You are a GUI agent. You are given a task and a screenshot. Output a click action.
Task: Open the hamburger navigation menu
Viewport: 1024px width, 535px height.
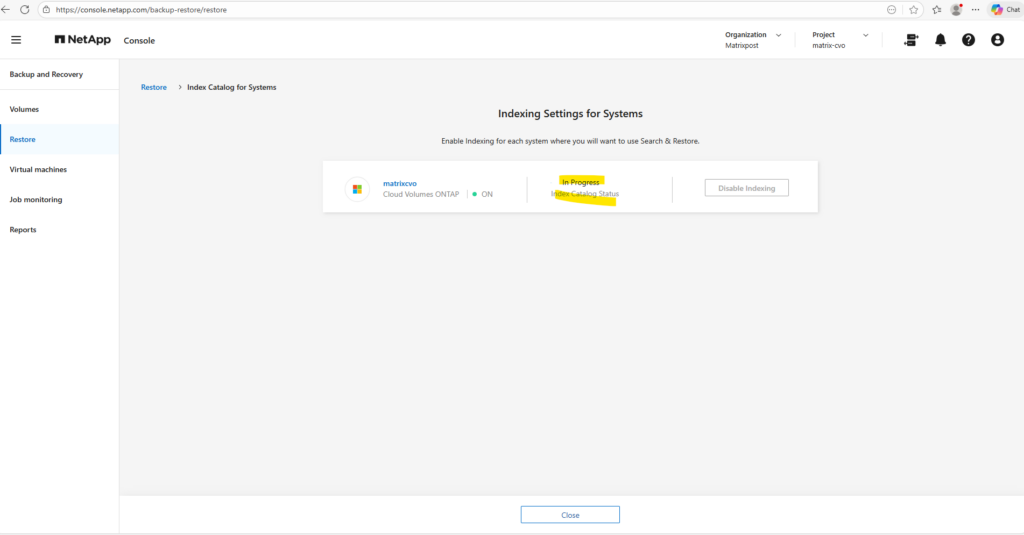tap(16, 40)
